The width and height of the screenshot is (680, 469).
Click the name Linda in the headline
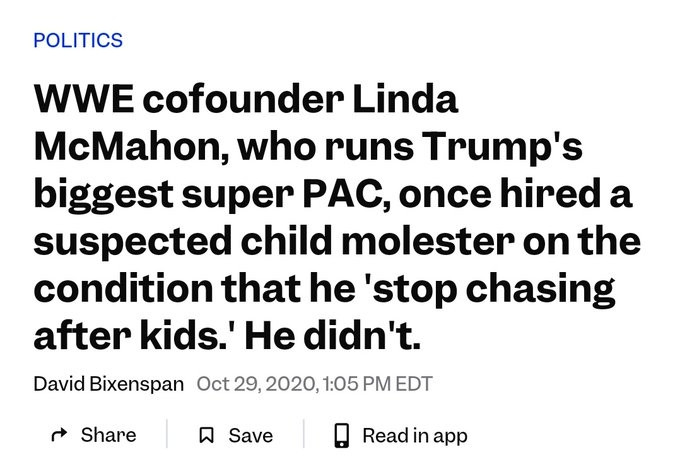point(405,98)
